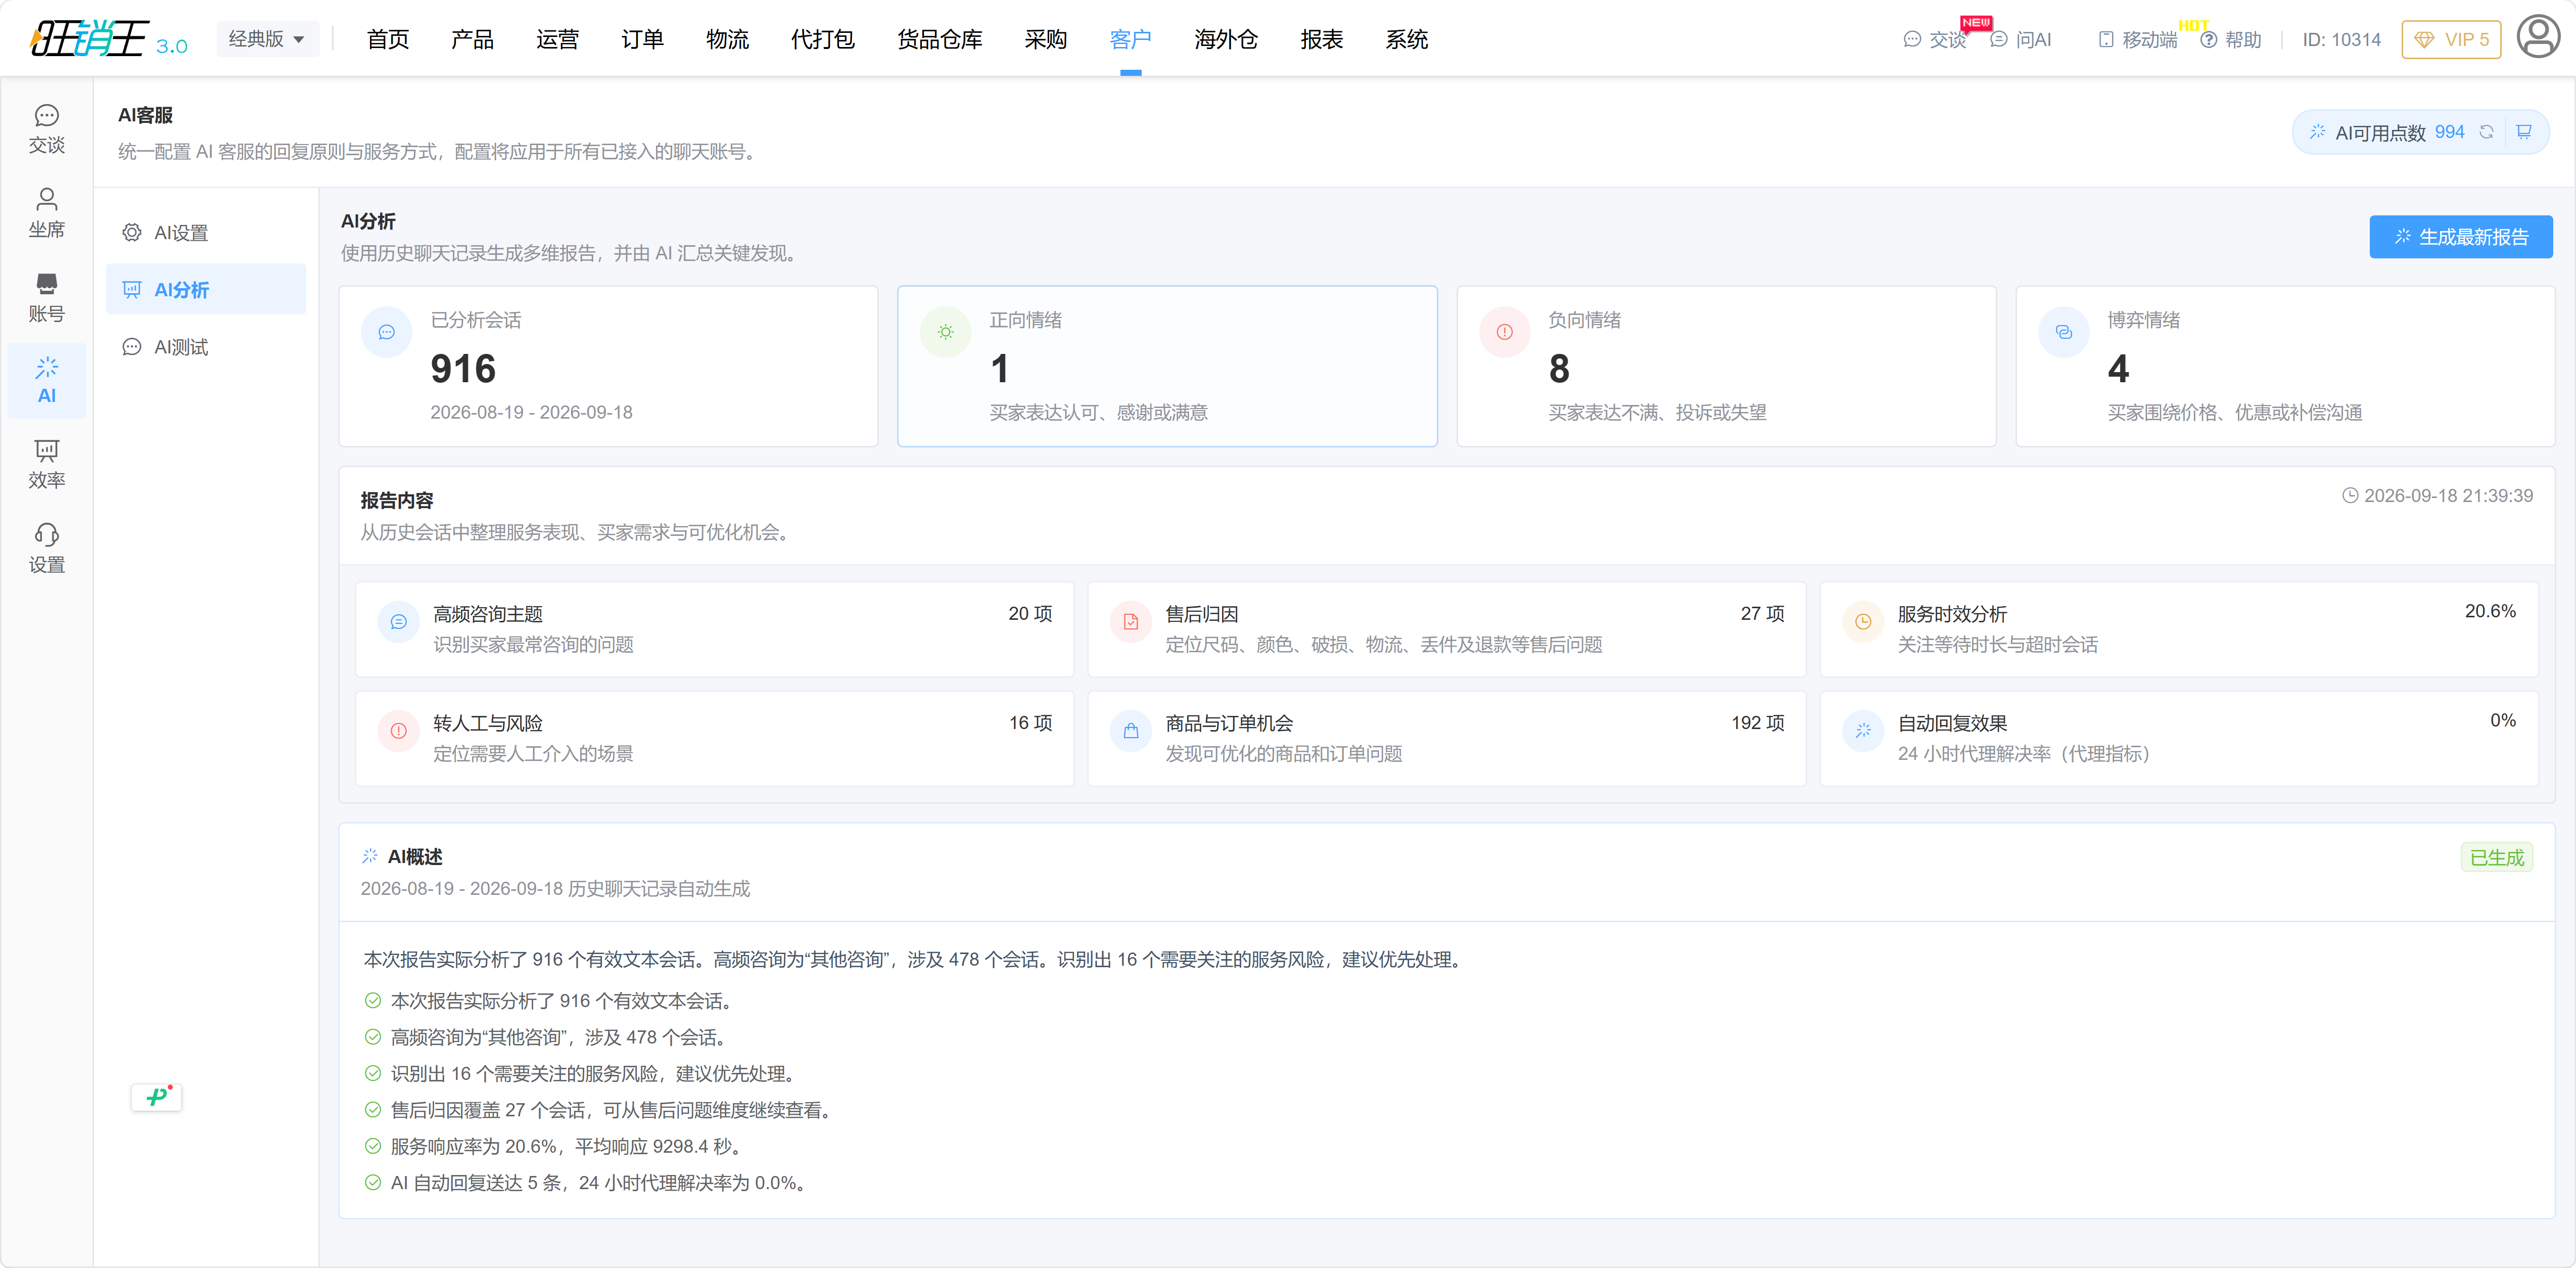
Task: Open the 报表 menu
Action: (1321, 39)
